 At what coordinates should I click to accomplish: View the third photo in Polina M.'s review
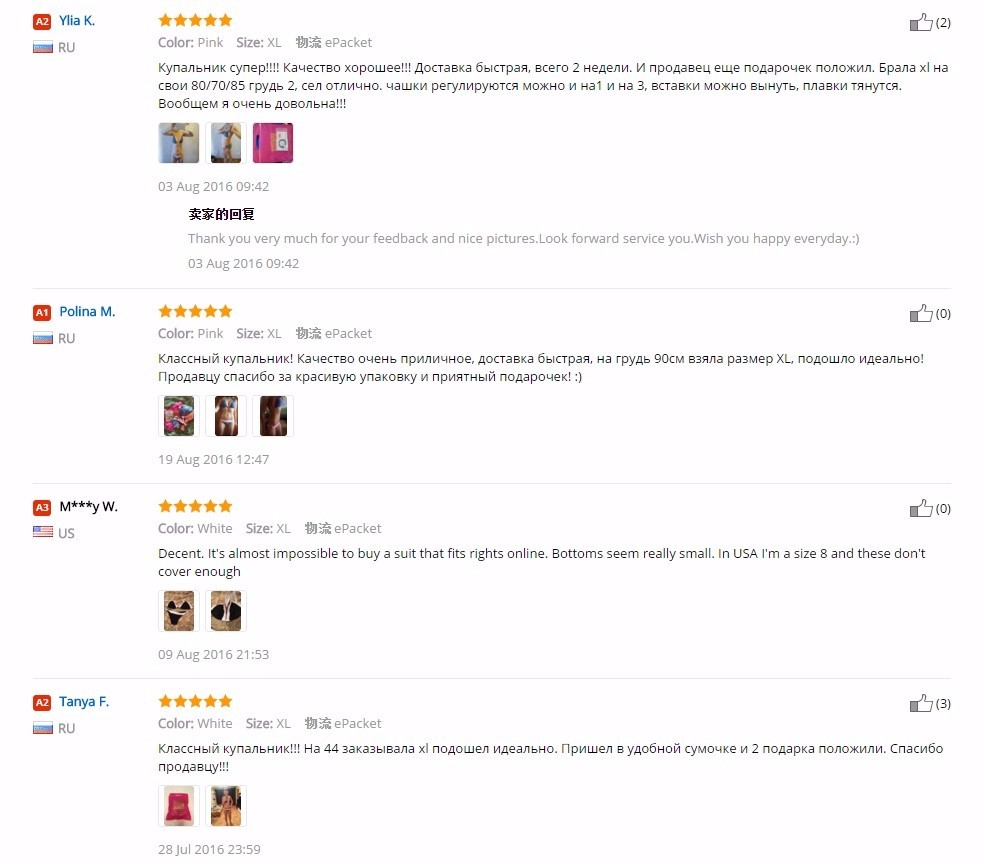pyautogui.click(x=273, y=416)
